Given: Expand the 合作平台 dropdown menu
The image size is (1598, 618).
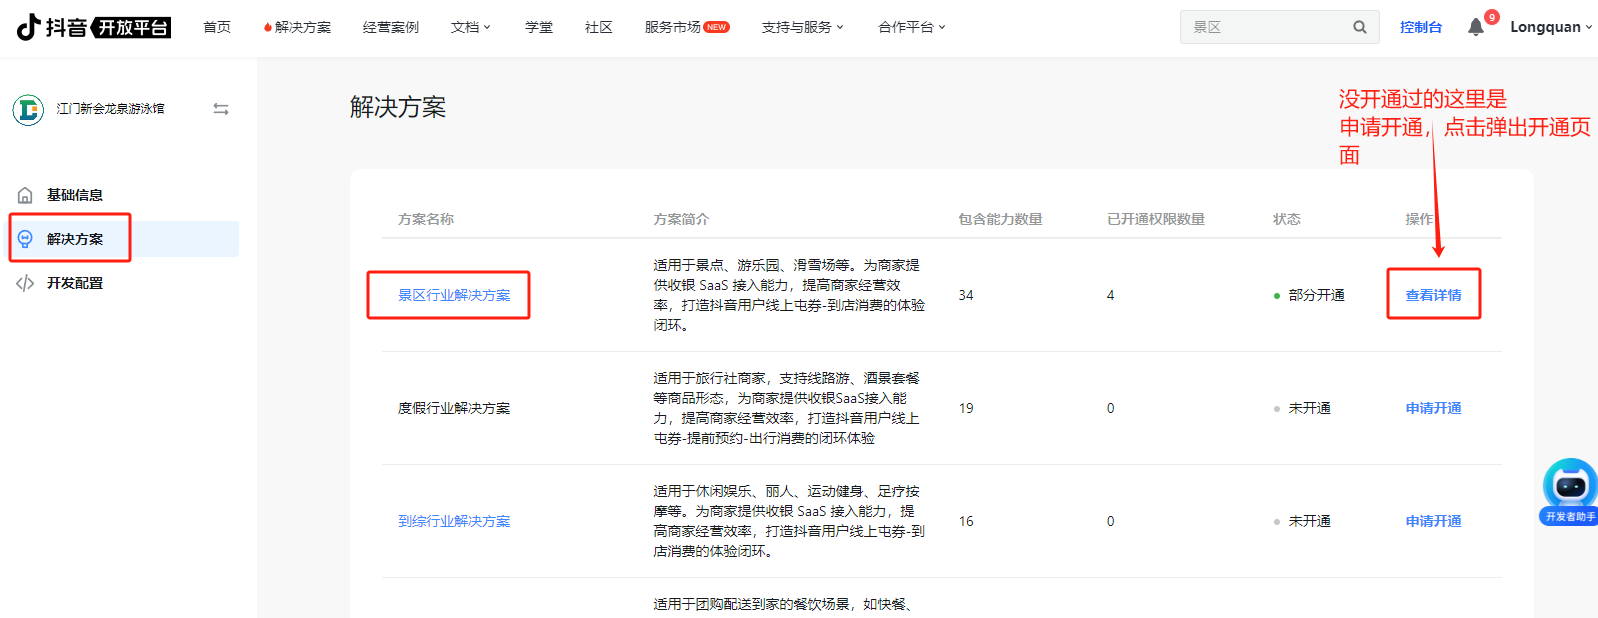Looking at the screenshot, I should [911, 27].
